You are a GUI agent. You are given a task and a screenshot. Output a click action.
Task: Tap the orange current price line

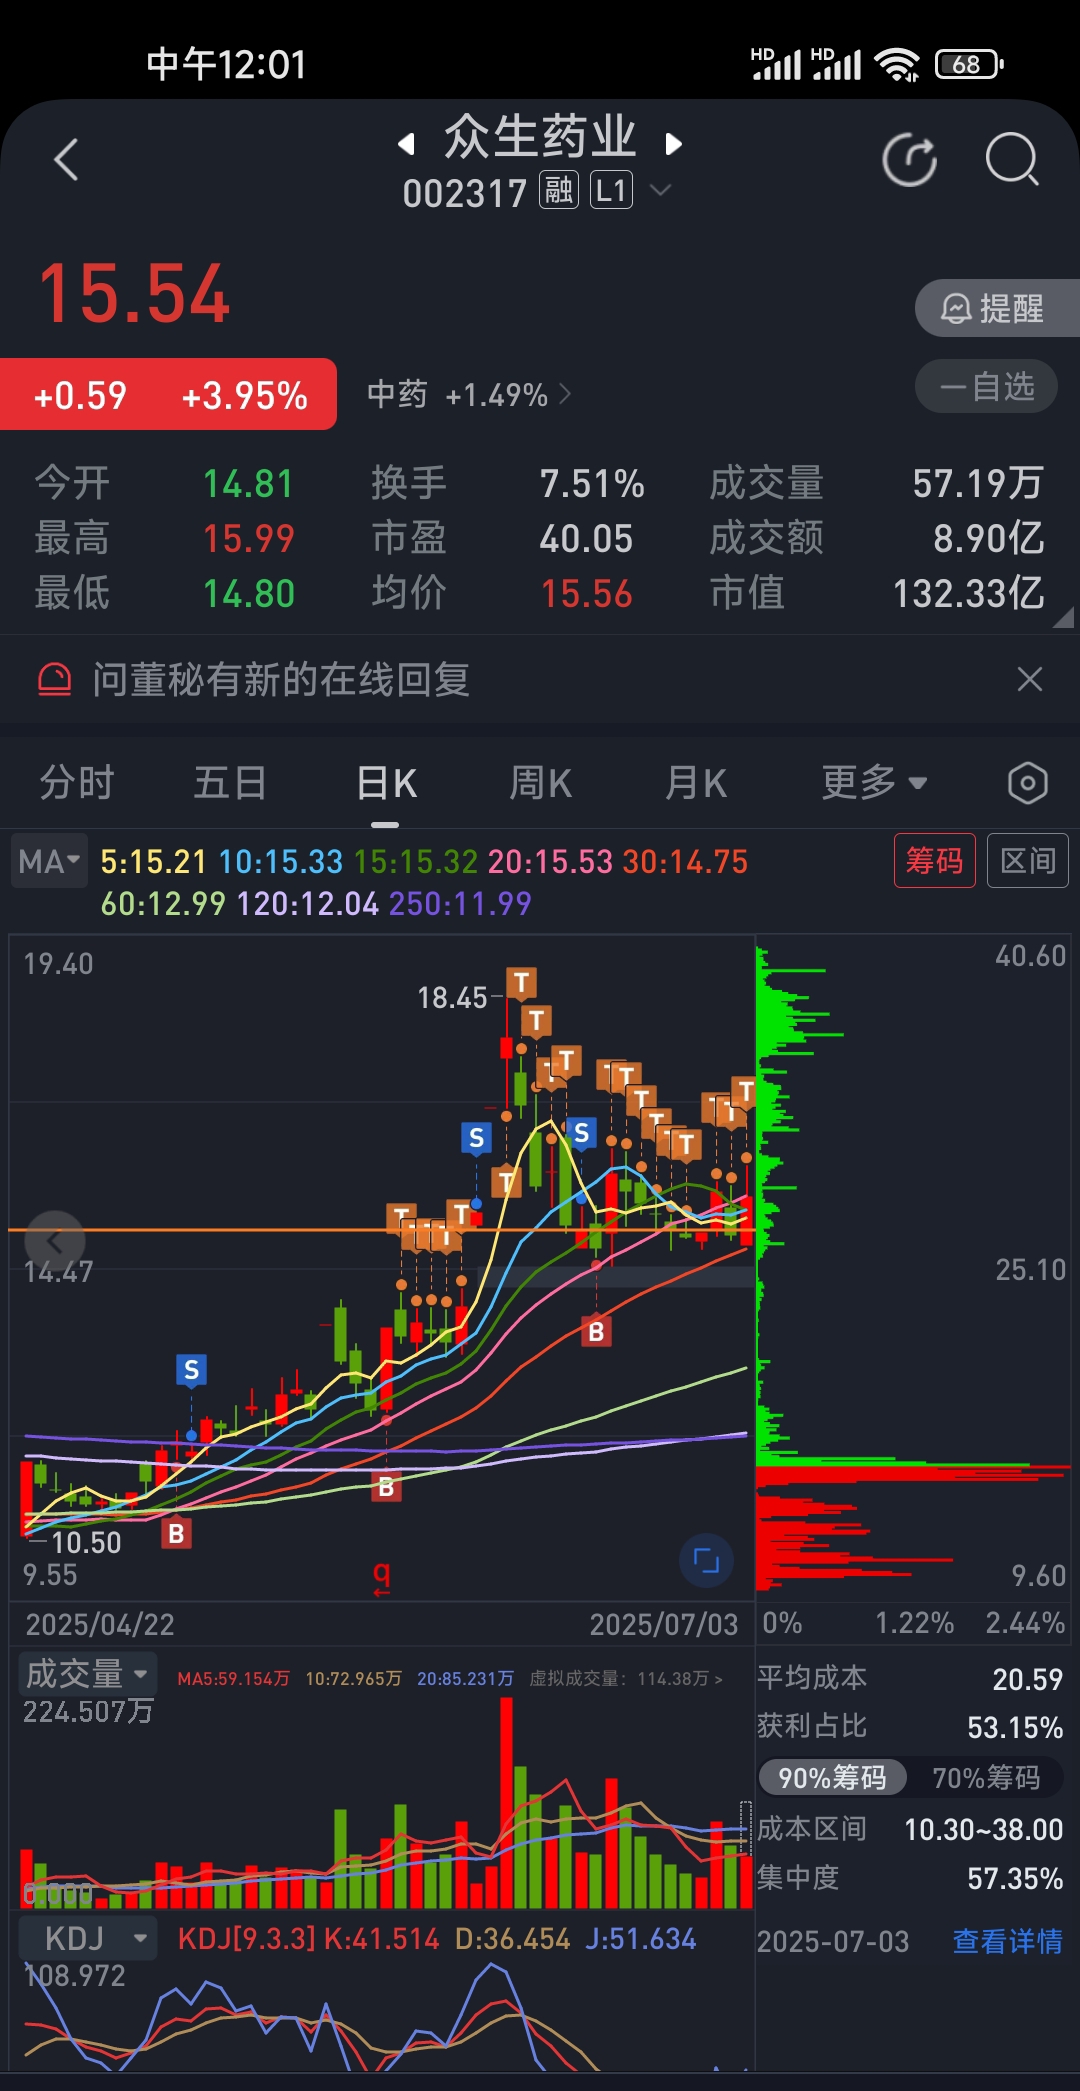click(380, 1229)
